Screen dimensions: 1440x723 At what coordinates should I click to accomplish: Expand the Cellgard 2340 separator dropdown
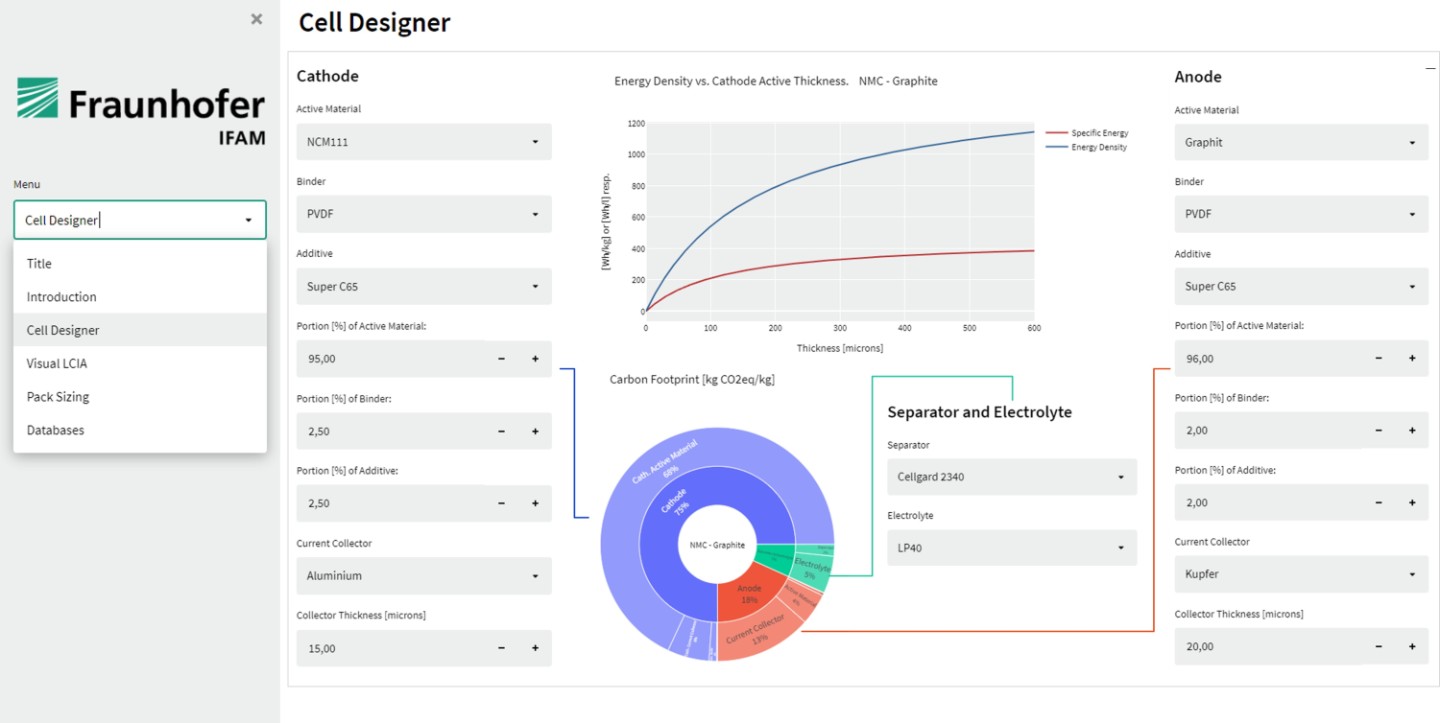(1012, 477)
